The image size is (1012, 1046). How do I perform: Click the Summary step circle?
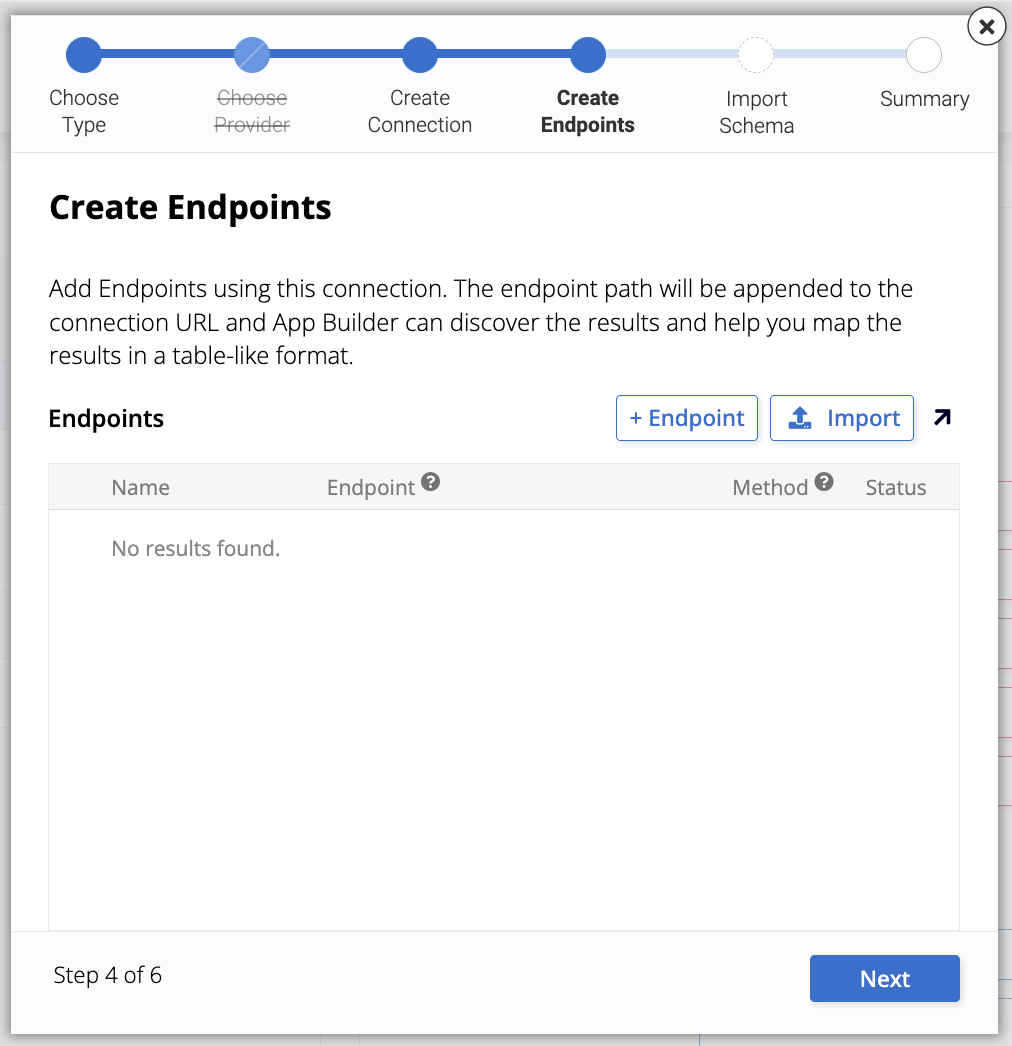pyautogui.click(x=924, y=54)
